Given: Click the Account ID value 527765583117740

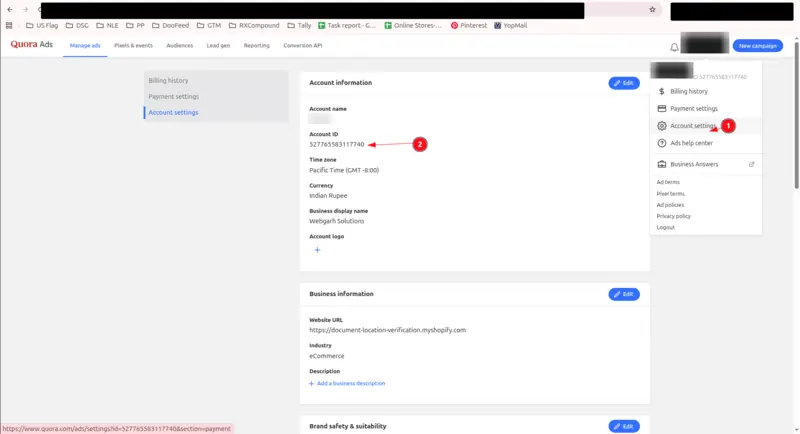Looking at the screenshot, I should [337, 144].
